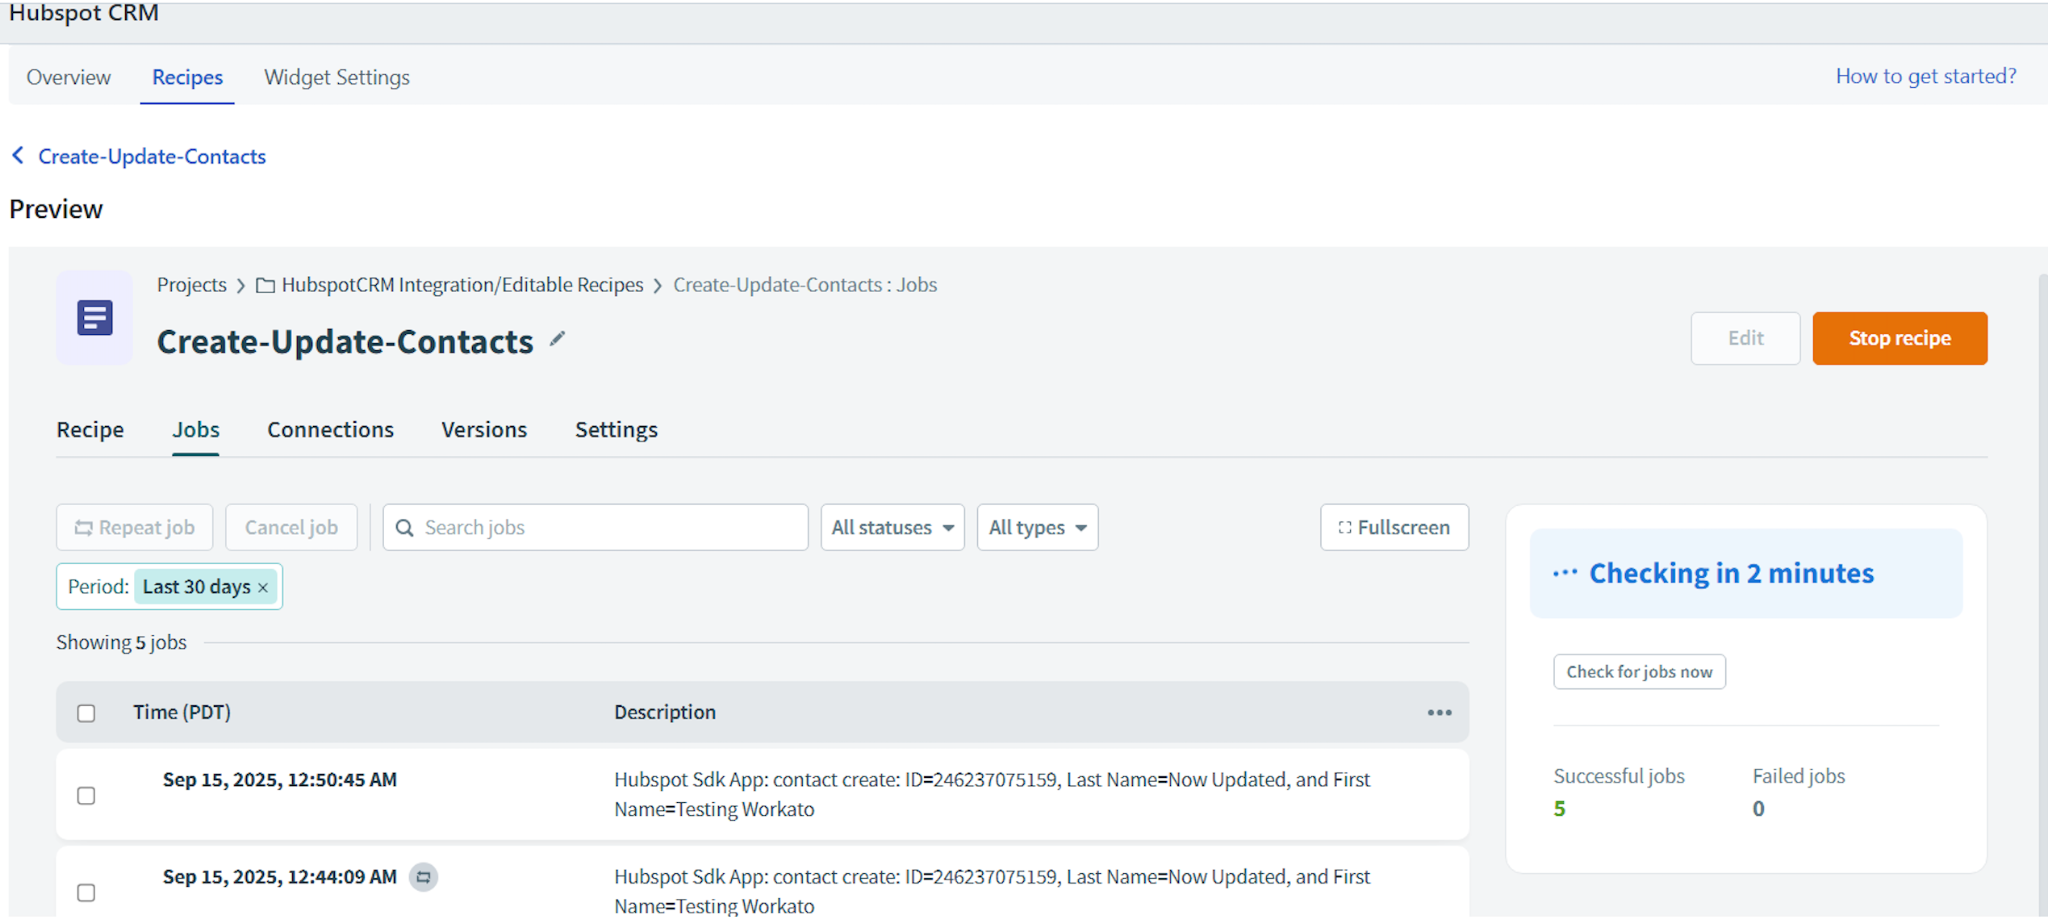Screen dimensions: 2048x917
Task: Switch to the Overview tab
Action: point(69,77)
